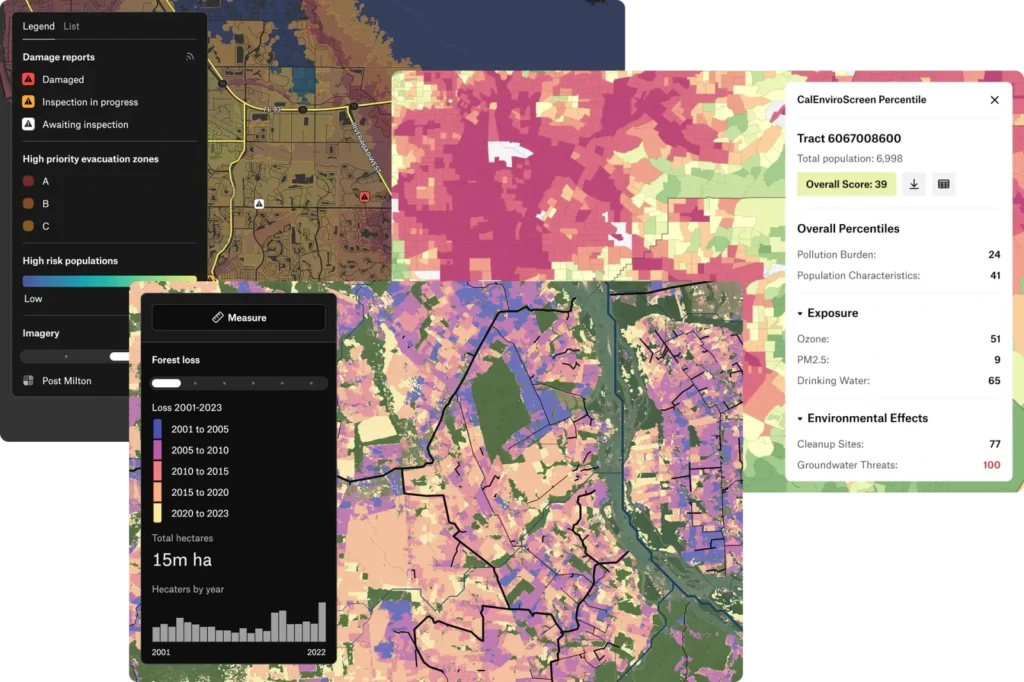The width and height of the screenshot is (1024, 682).
Task: Toggle evacuation zone C swatch
Action: [x=29, y=227]
